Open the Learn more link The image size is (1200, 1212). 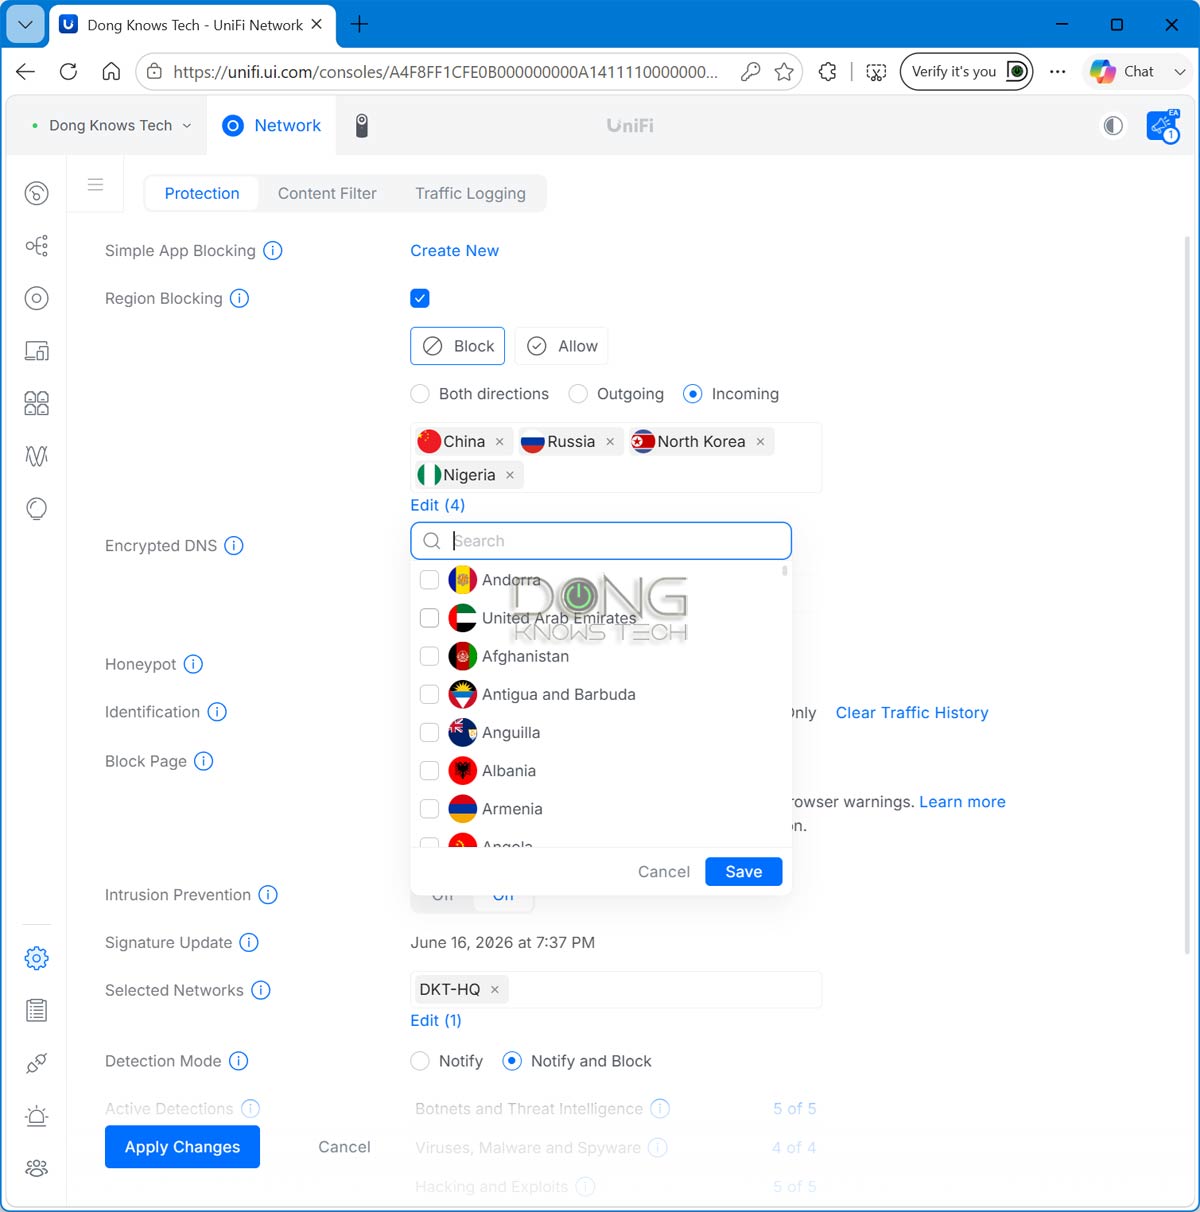point(962,802)
